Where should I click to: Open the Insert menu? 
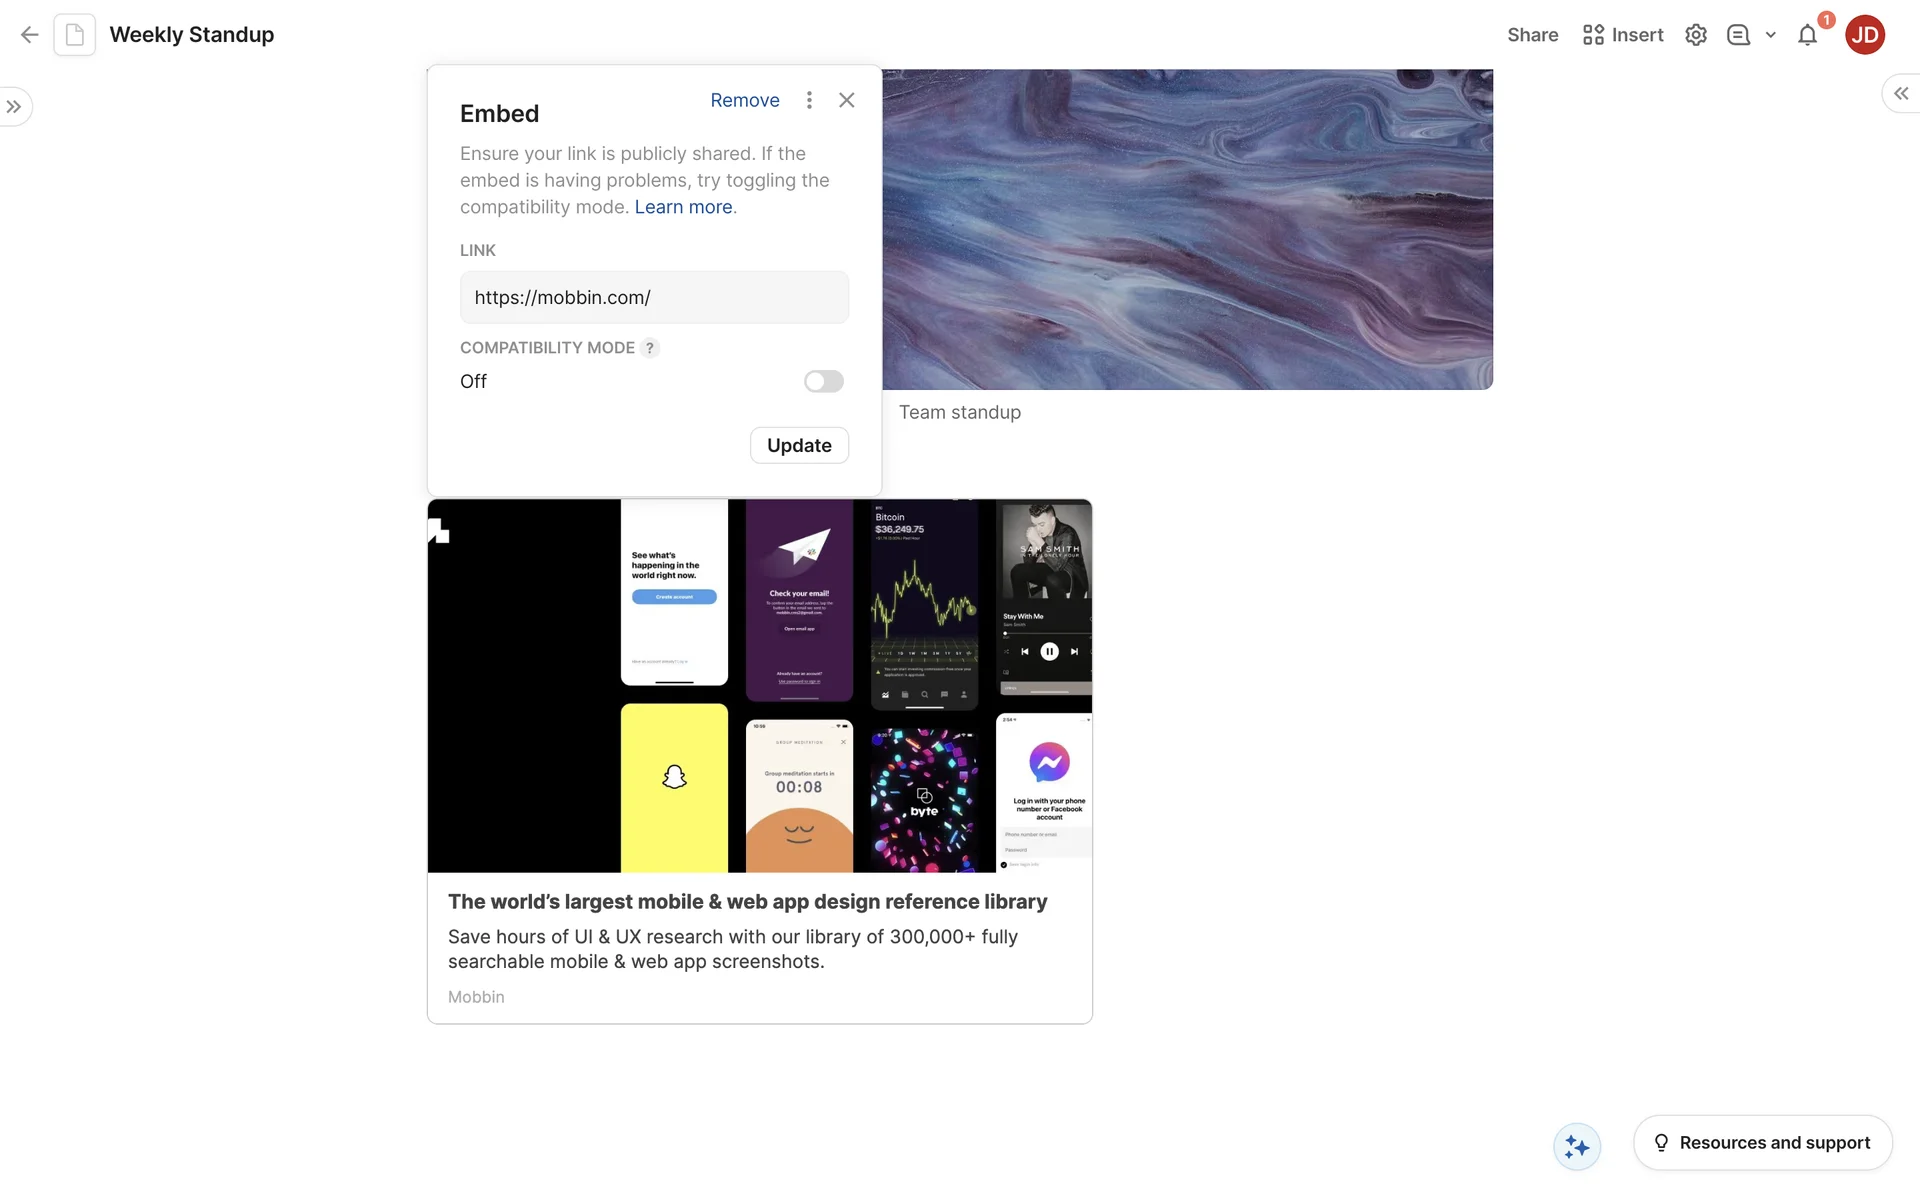coord(1623,35)
